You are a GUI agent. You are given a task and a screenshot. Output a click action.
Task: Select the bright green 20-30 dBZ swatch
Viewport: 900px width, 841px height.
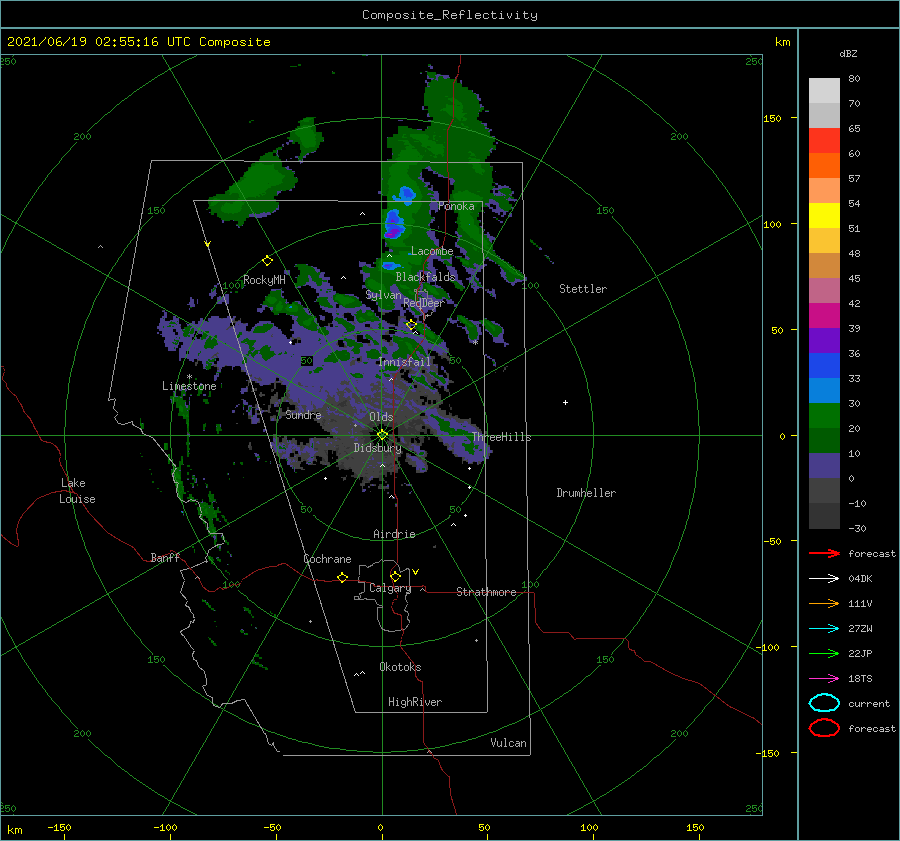824,415
